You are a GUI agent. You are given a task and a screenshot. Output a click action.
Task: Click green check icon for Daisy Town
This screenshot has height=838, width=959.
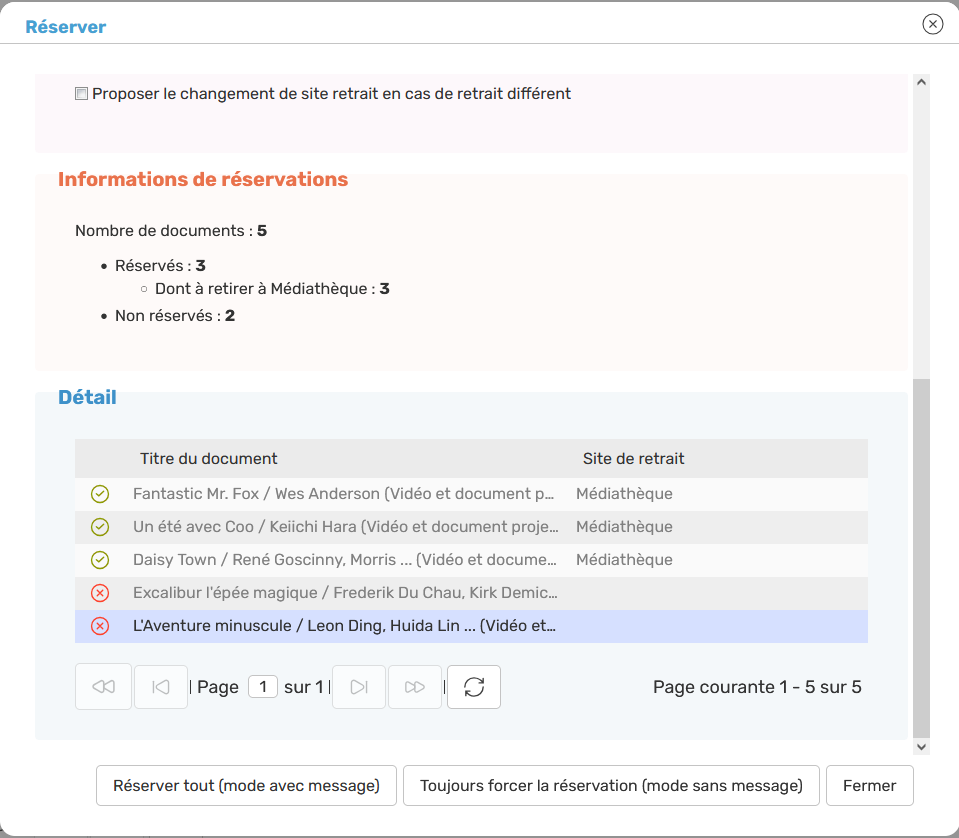[100, 560]
